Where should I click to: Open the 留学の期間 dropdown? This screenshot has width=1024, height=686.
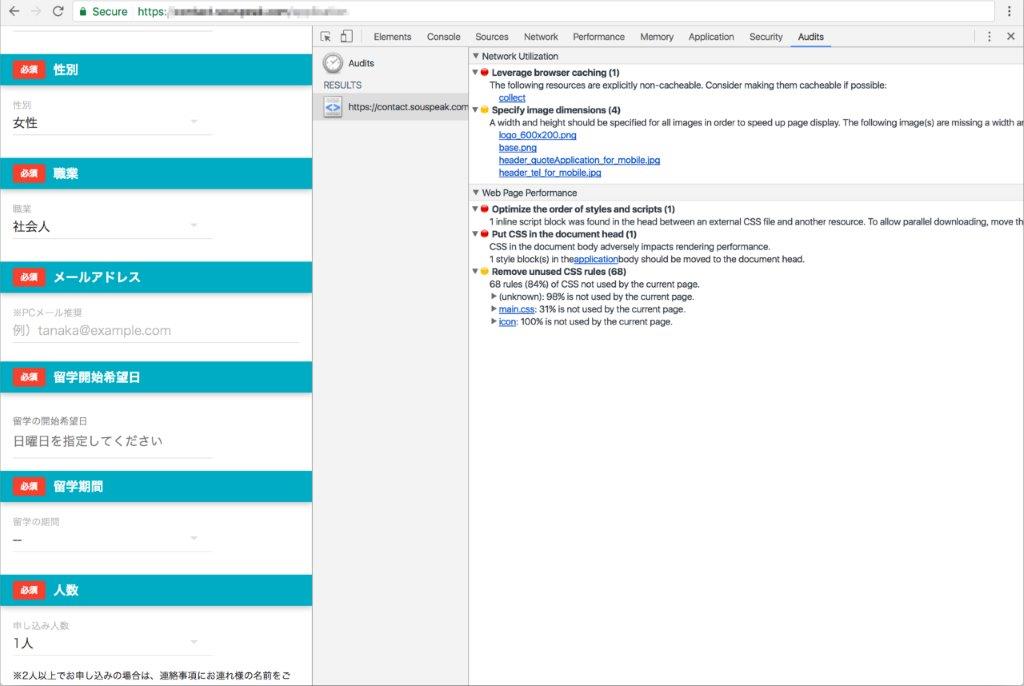pos(112,538)
